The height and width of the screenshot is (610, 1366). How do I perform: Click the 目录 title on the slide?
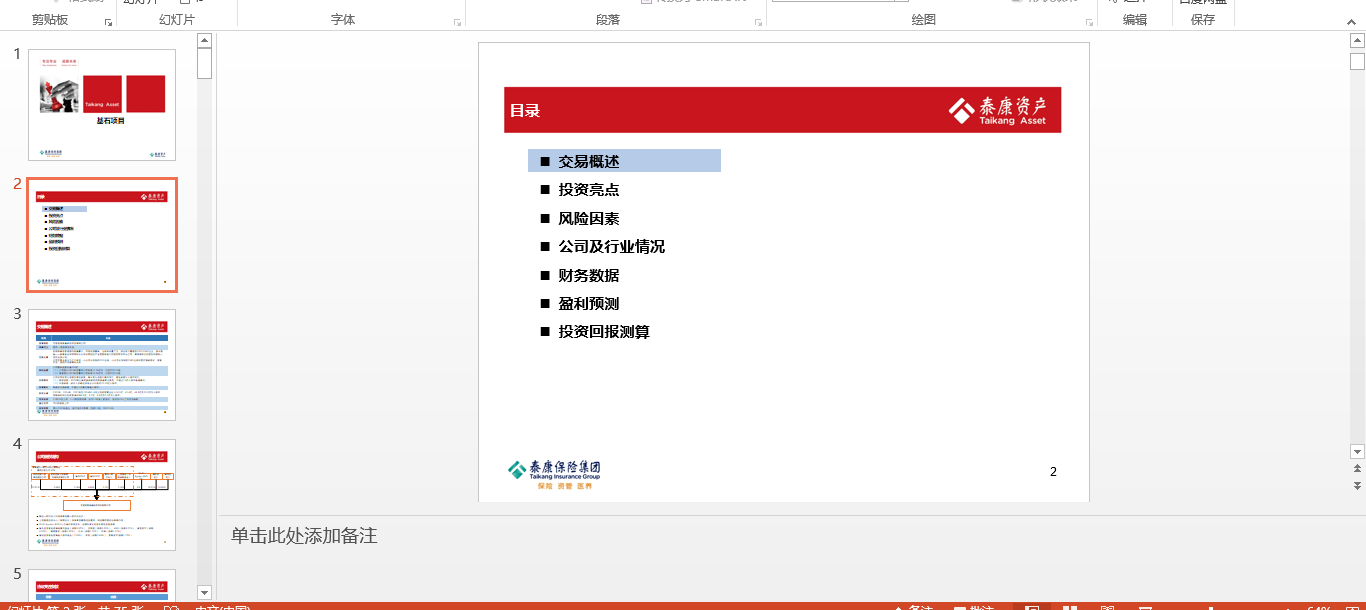525,111
